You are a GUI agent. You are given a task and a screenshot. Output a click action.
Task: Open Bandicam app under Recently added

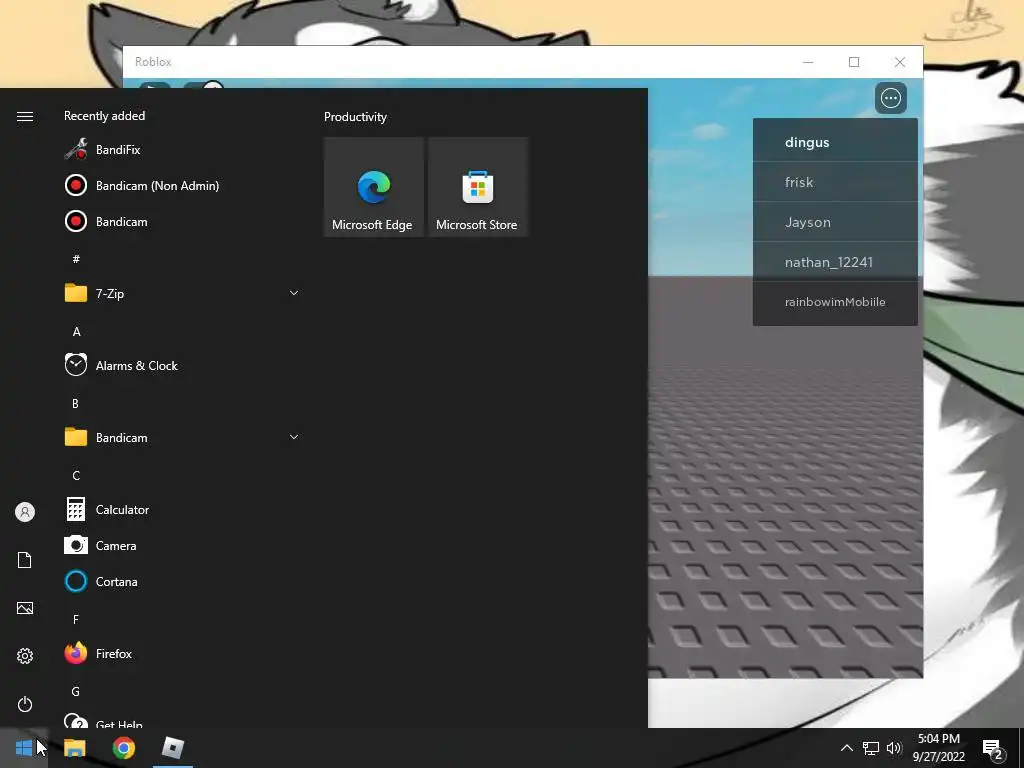[x=182, y=221]
